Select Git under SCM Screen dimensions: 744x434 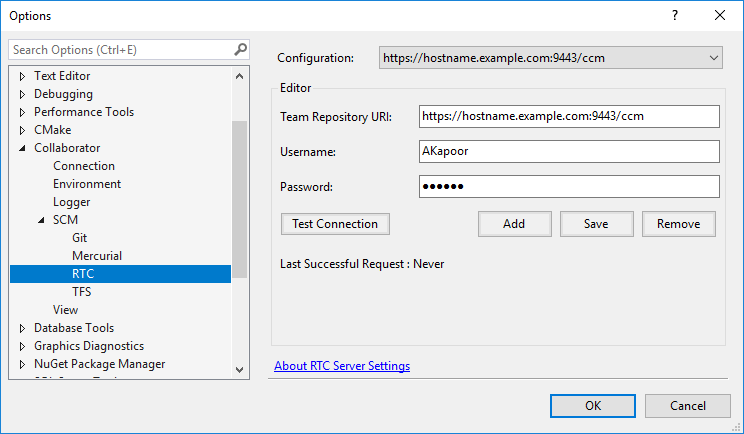pyautogui.click(x=79, y=238)
